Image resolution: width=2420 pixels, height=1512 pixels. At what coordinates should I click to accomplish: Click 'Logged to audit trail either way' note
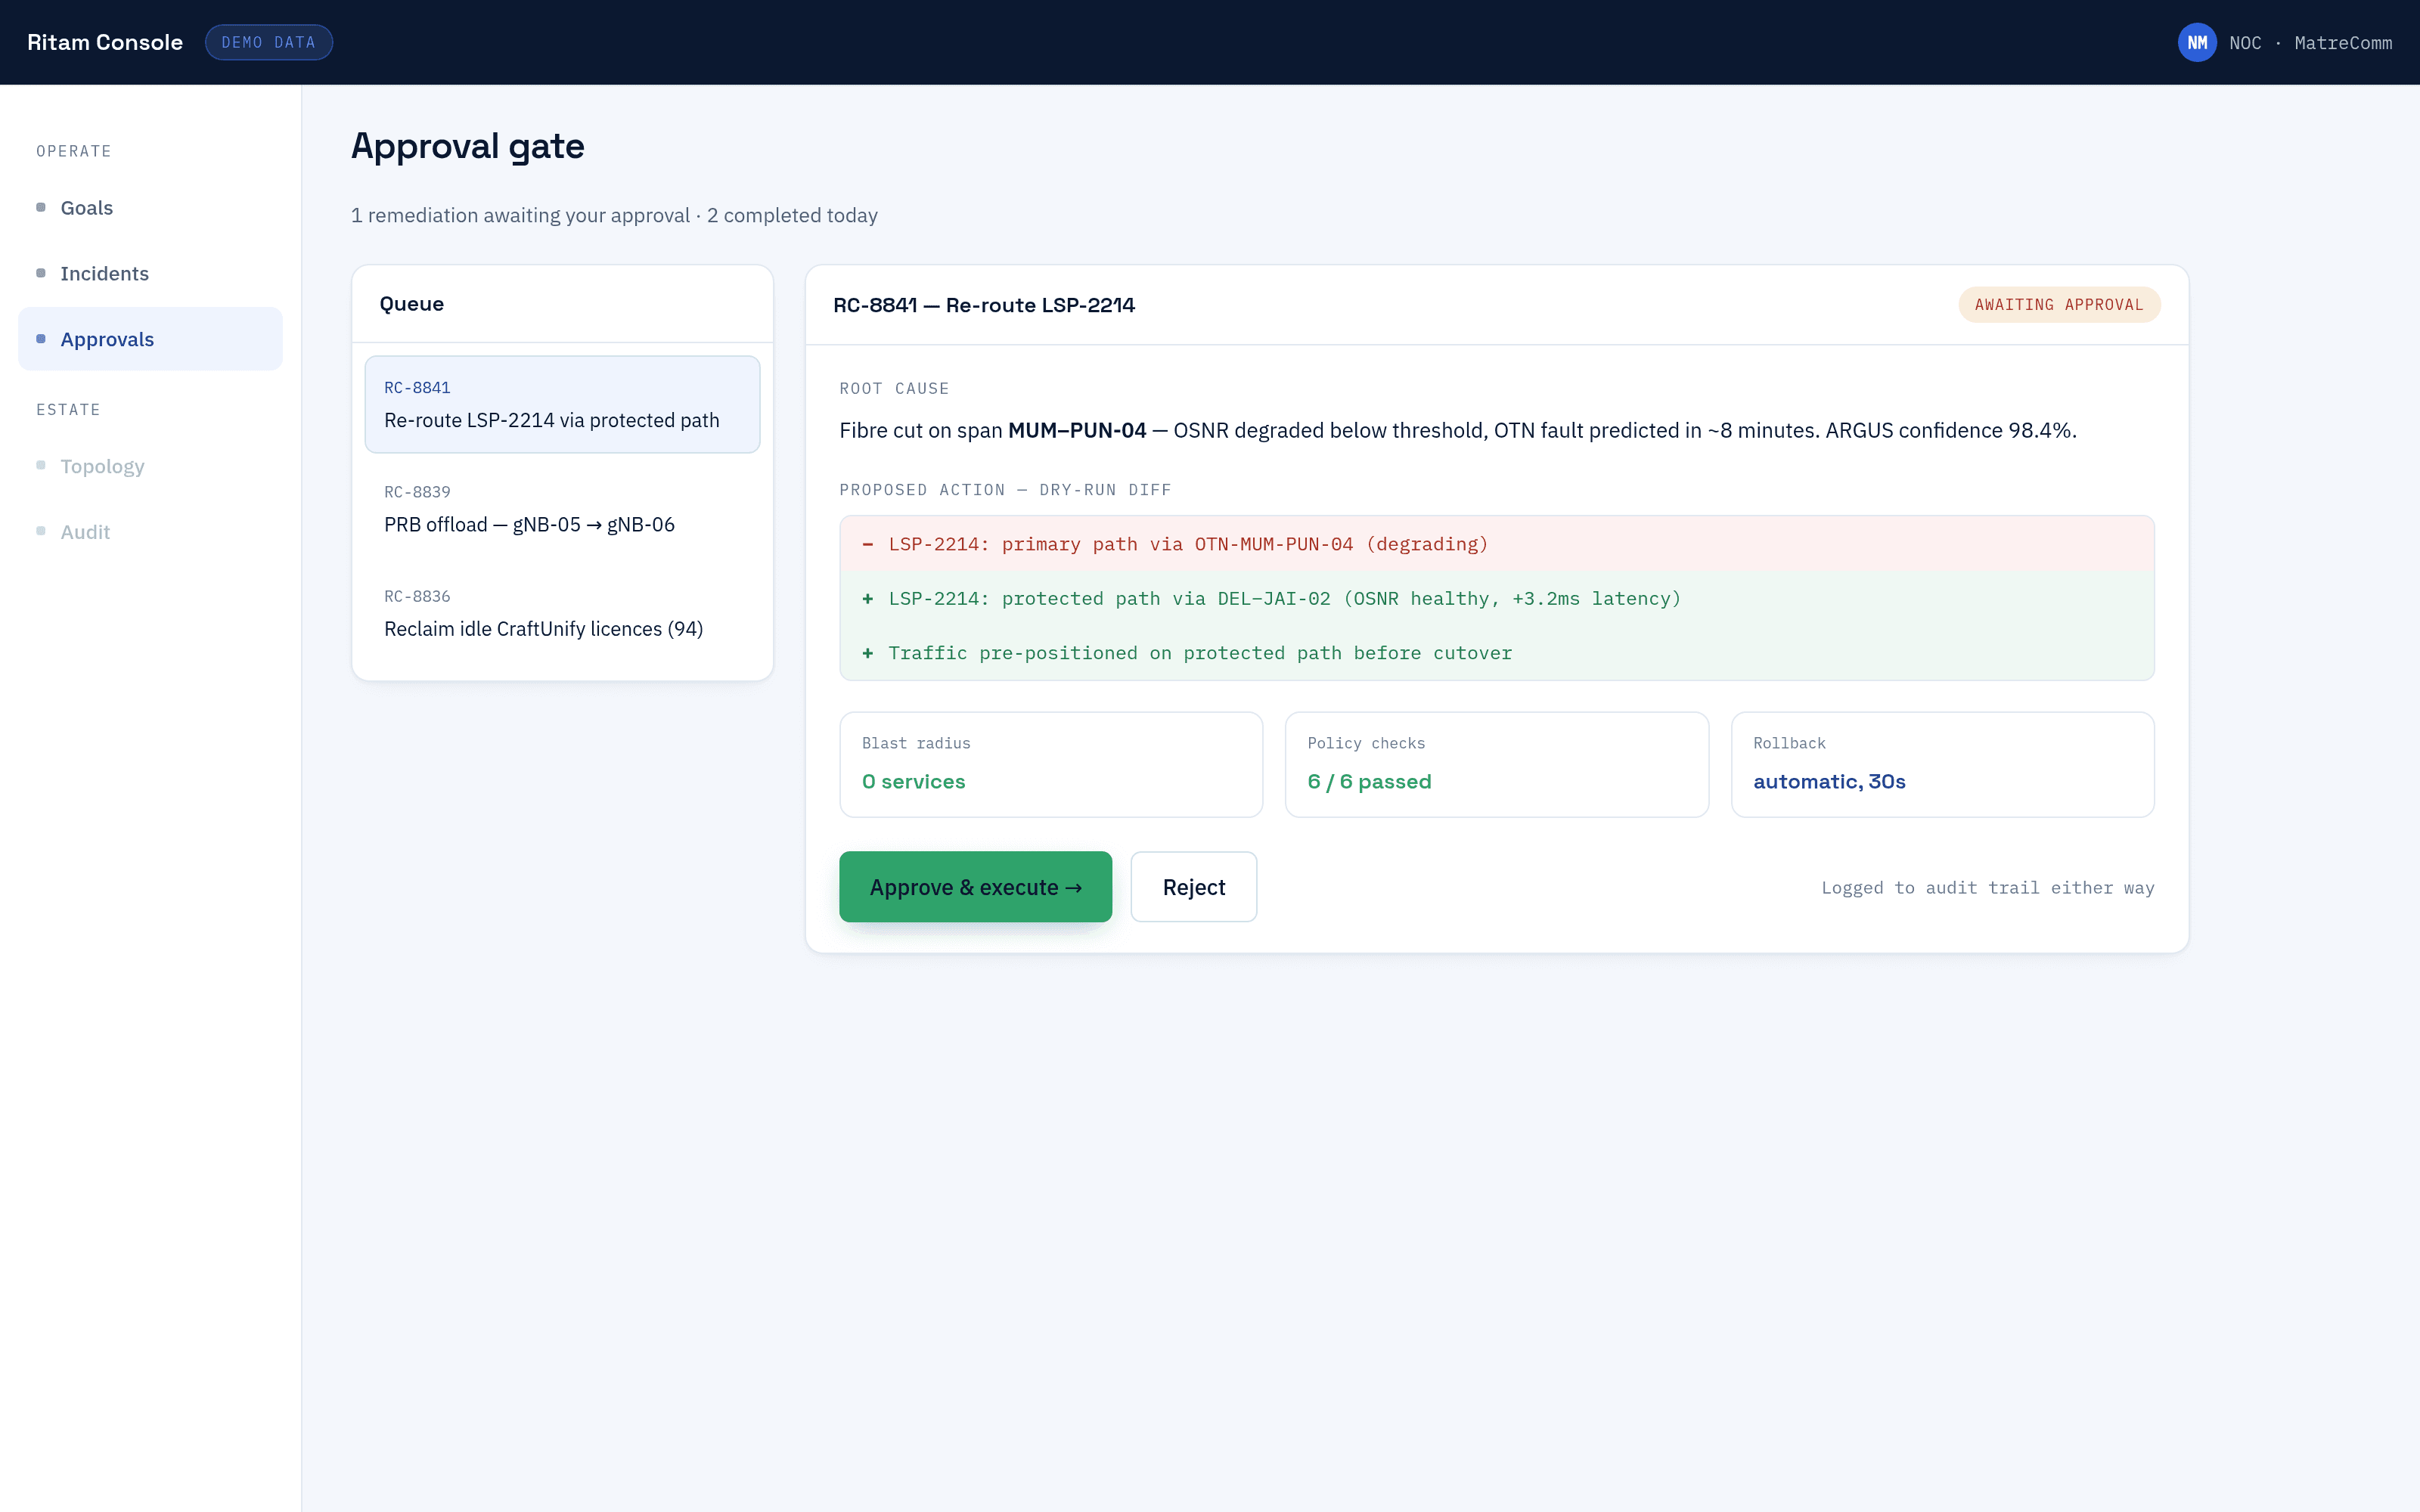click(1987, 888)
